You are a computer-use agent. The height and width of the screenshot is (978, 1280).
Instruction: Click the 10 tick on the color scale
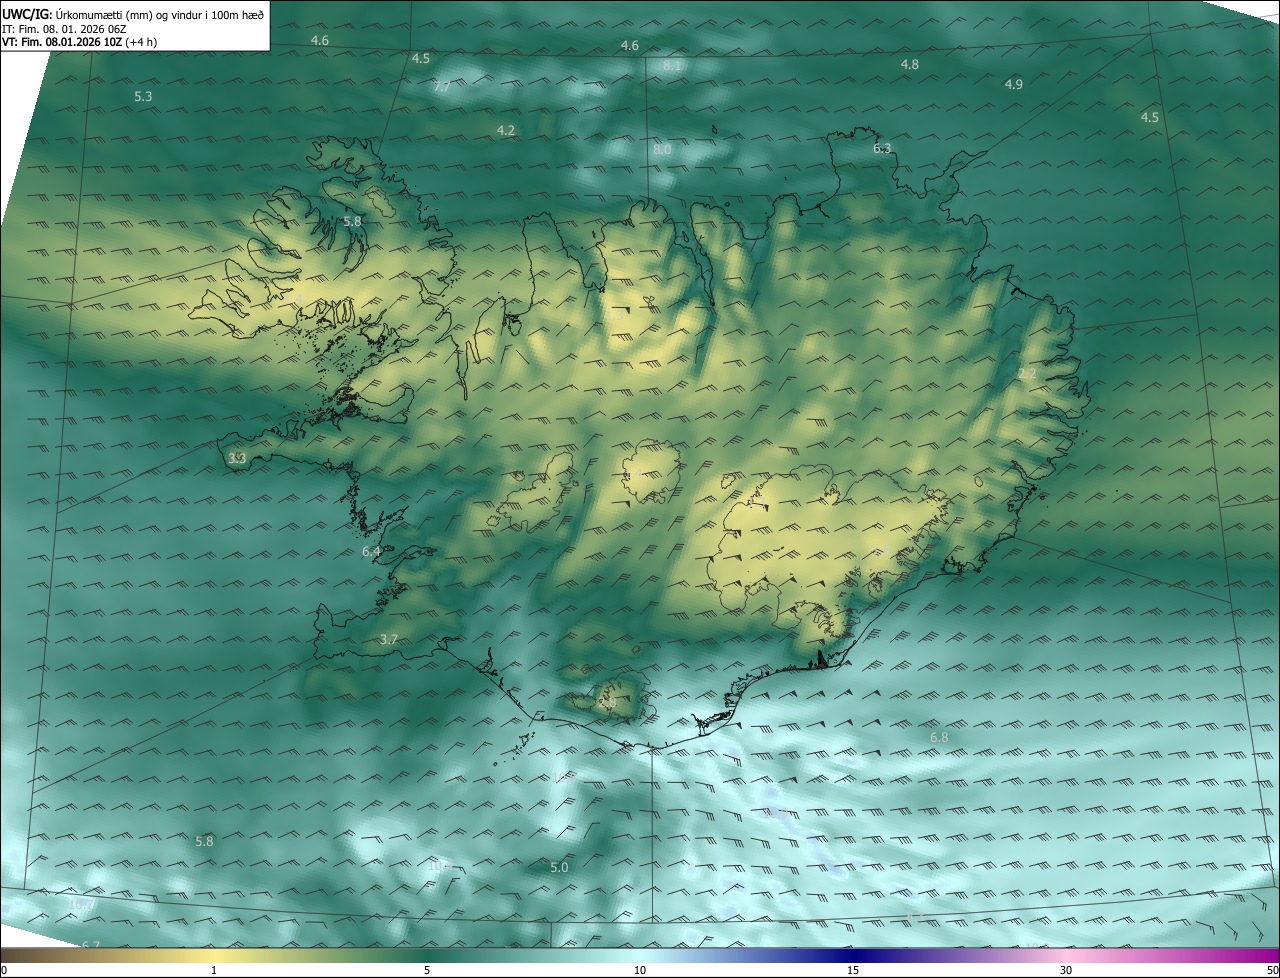640,970
